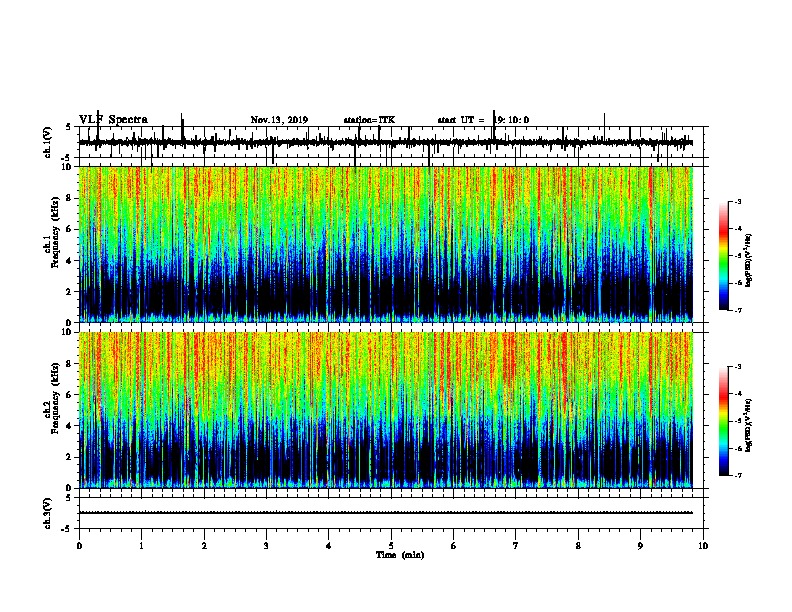
Task: Click the "8" kHz tick on ch.2 frequency axis
Action: tap(70, 364)
